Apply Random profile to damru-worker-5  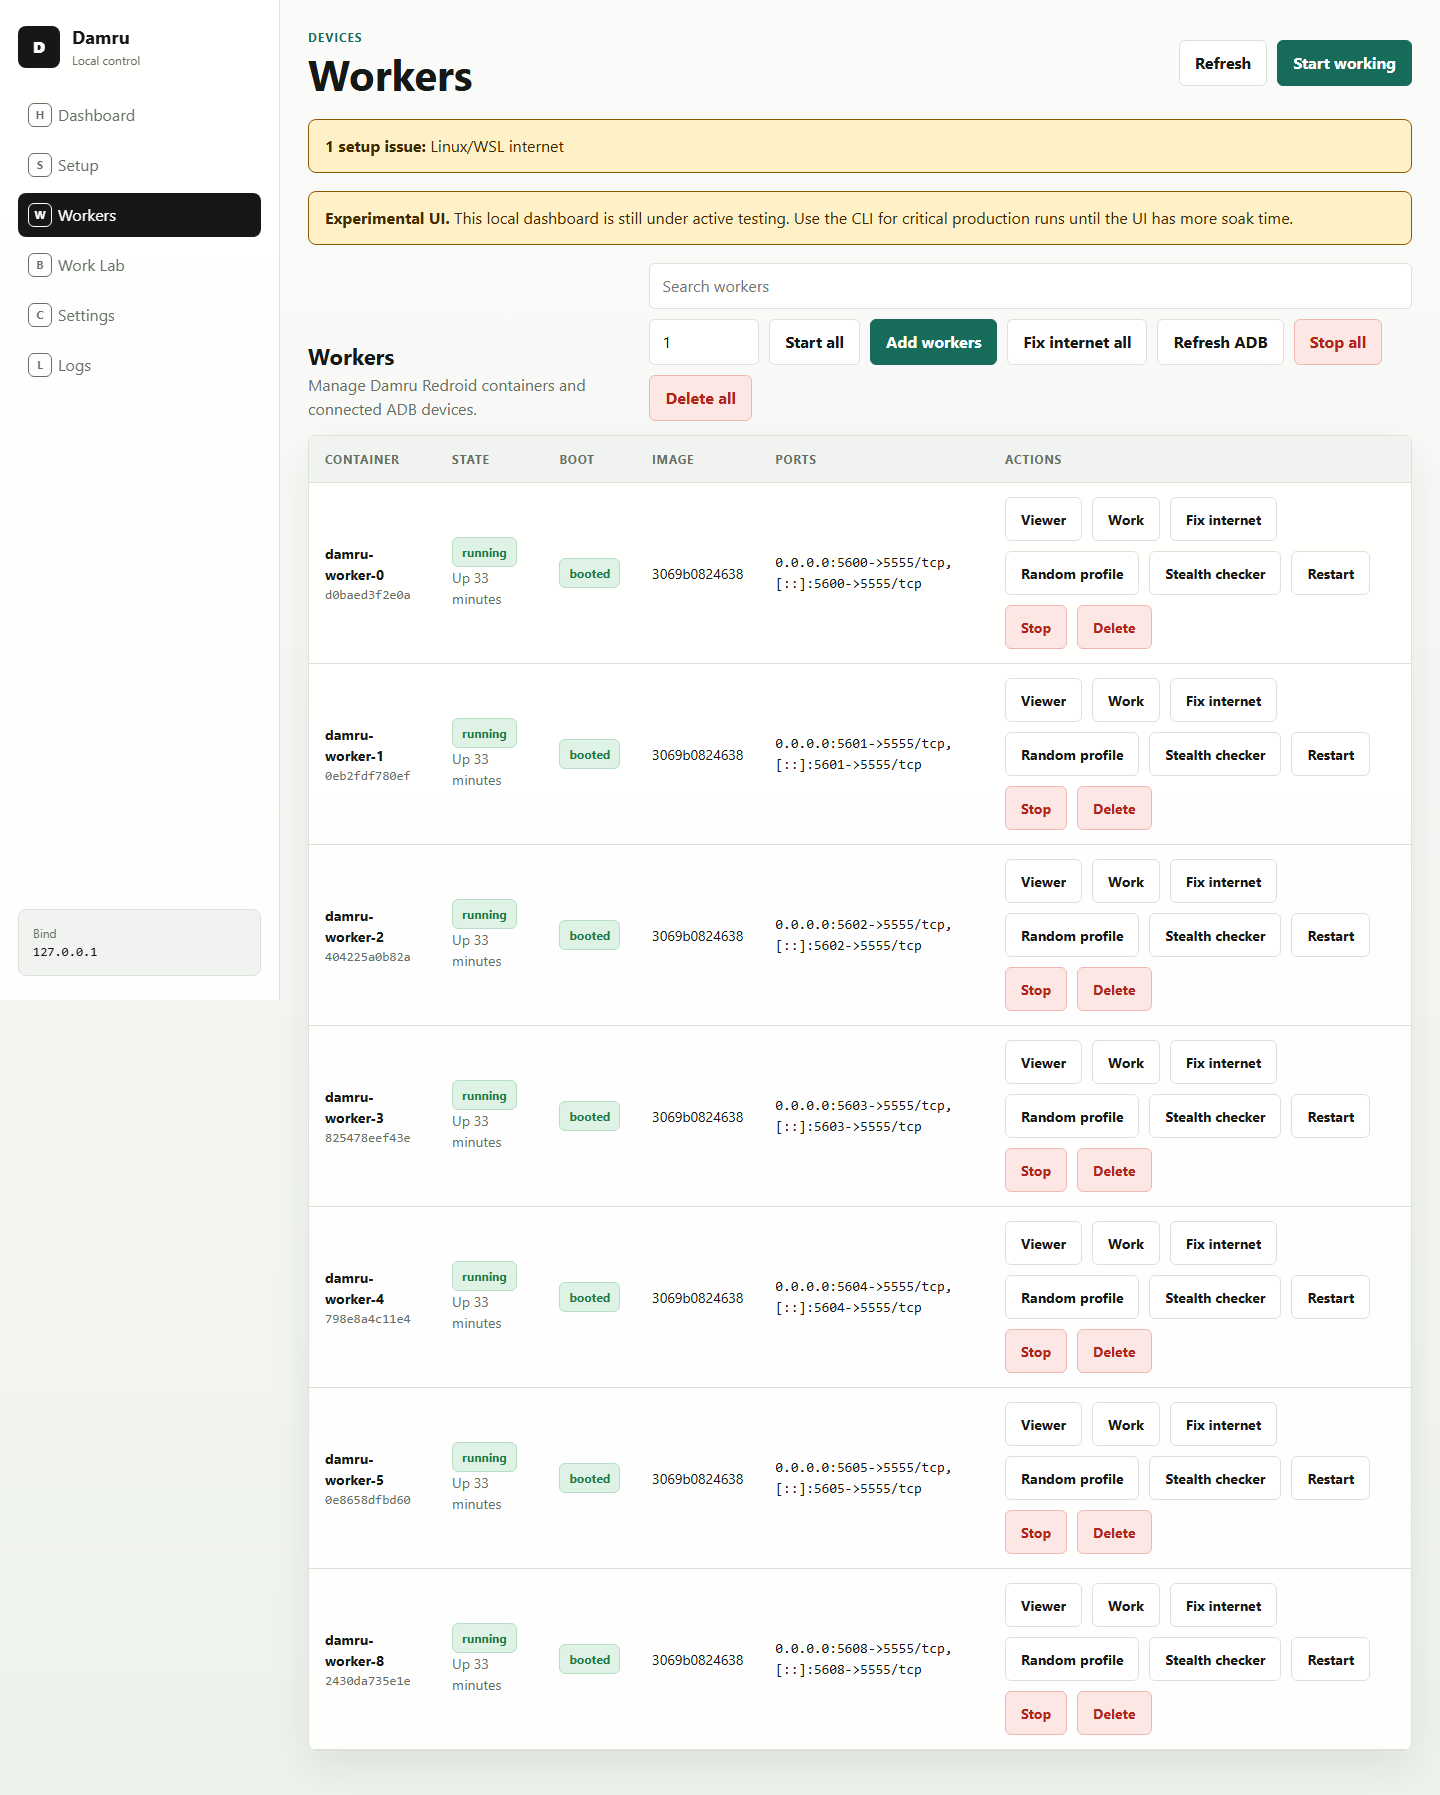pos(1072,1479)
